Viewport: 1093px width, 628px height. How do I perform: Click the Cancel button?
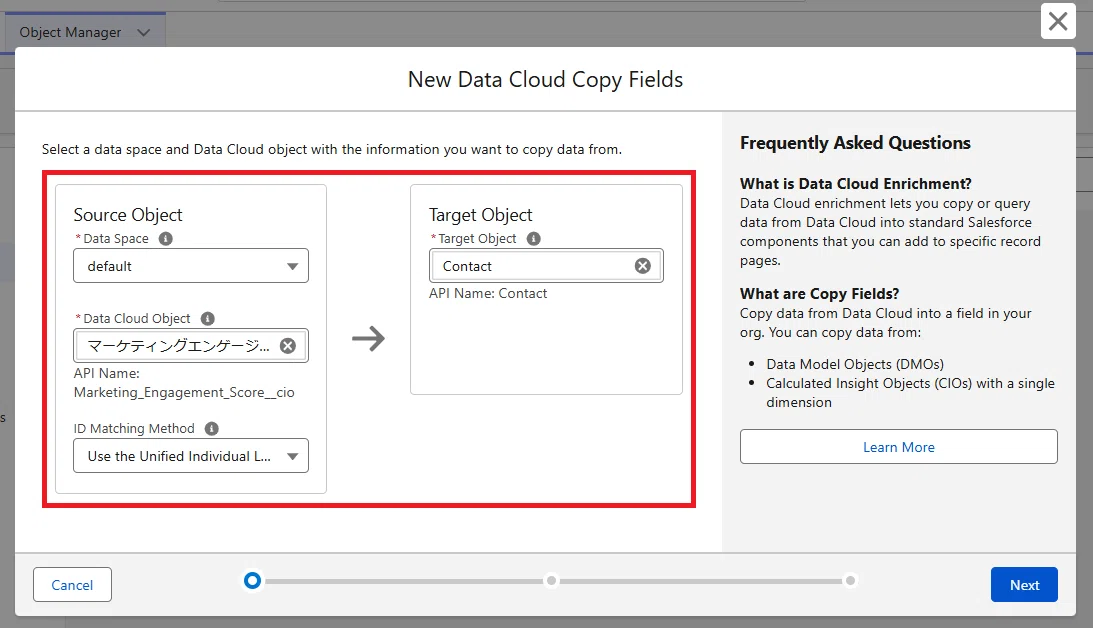point(72,585)
